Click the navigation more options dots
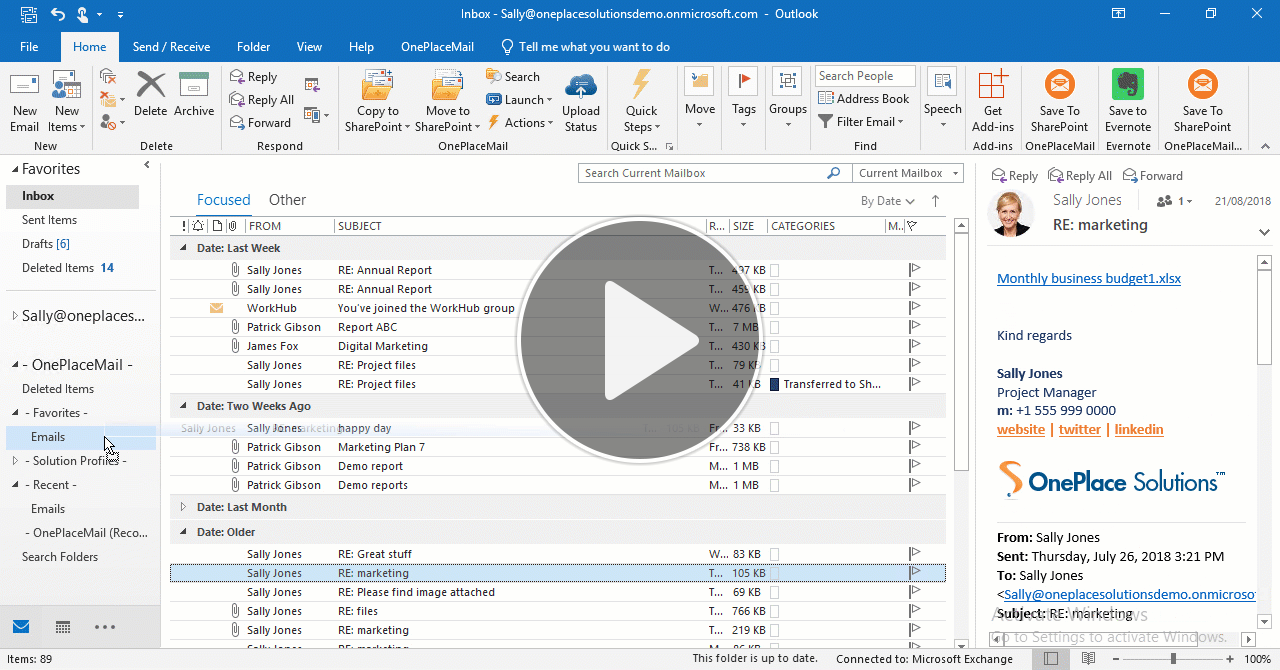This screenshot has height=670, width=1280. pos(105,627)
